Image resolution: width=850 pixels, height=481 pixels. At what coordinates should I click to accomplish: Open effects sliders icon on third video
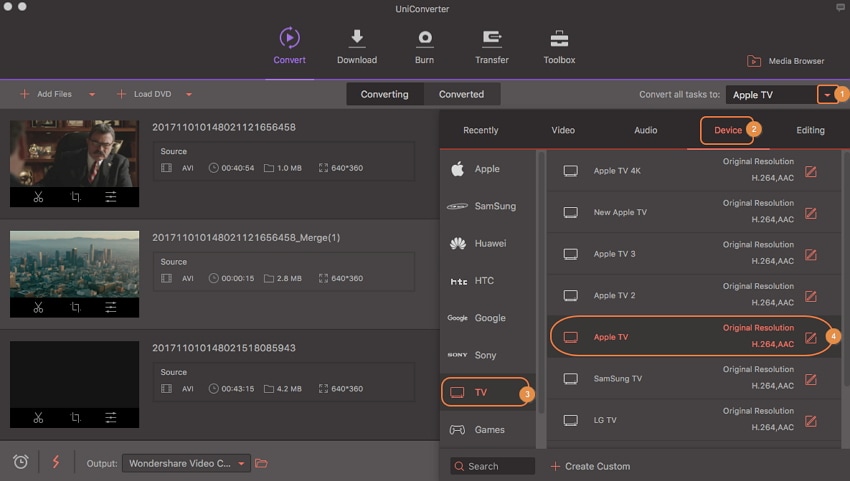[x=111, y=418]
